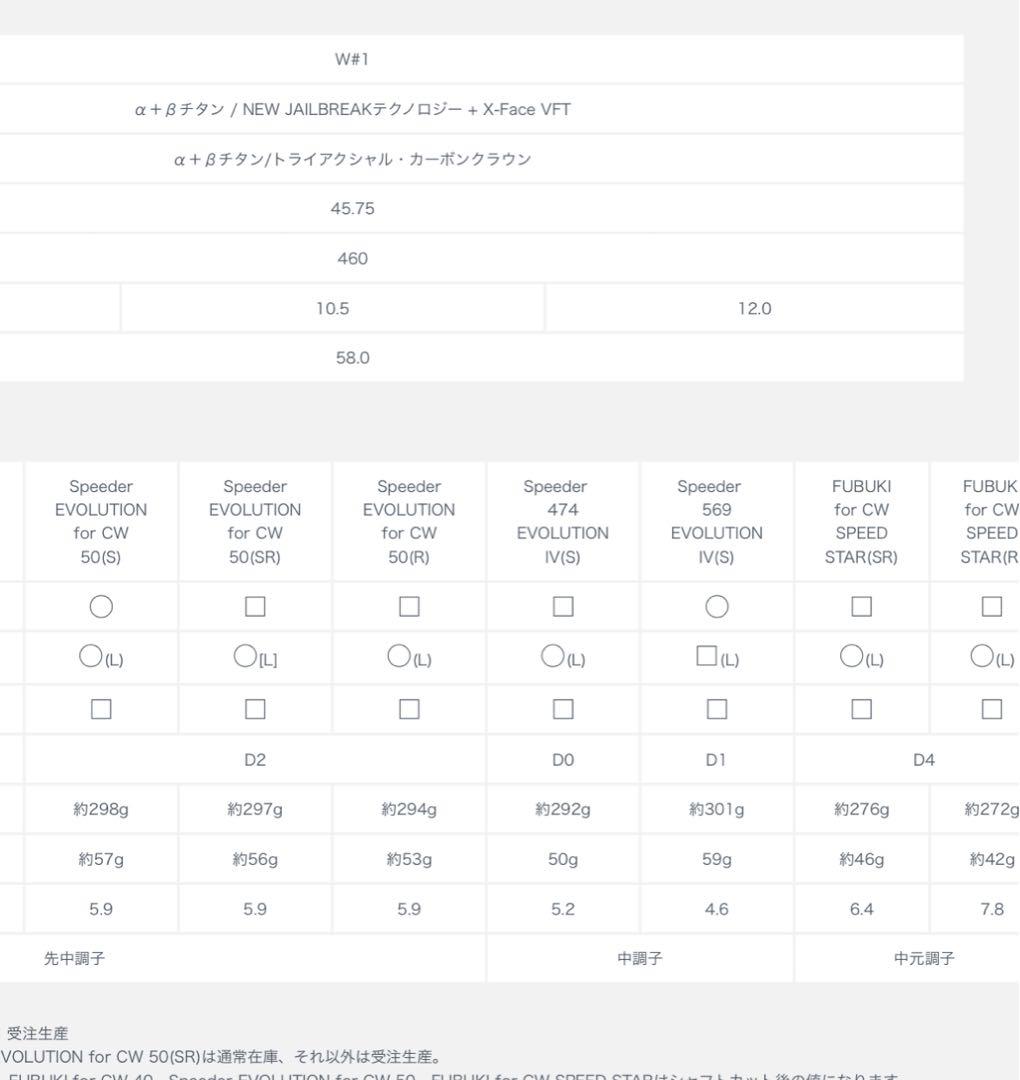Click the 'D2' swing weight cell
1020x1080 pixels.
coord(255,760)
